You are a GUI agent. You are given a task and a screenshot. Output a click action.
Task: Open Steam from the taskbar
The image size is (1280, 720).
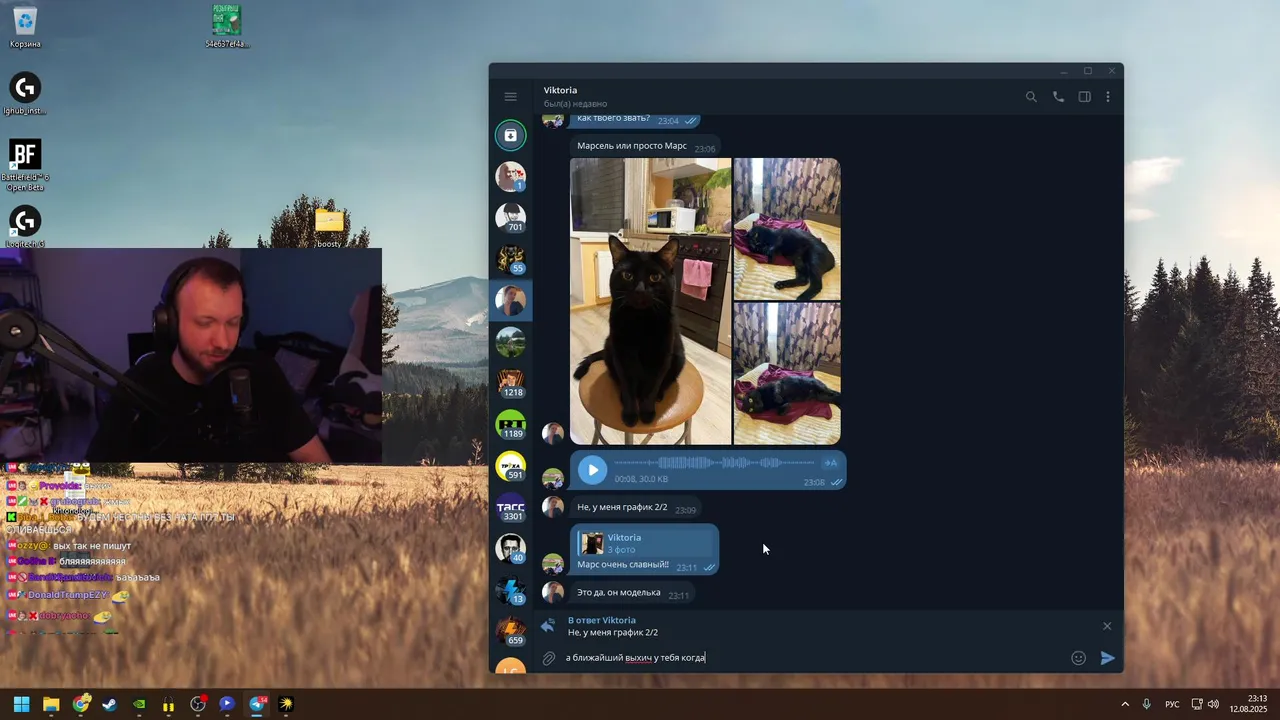click(x=110, y=704)
